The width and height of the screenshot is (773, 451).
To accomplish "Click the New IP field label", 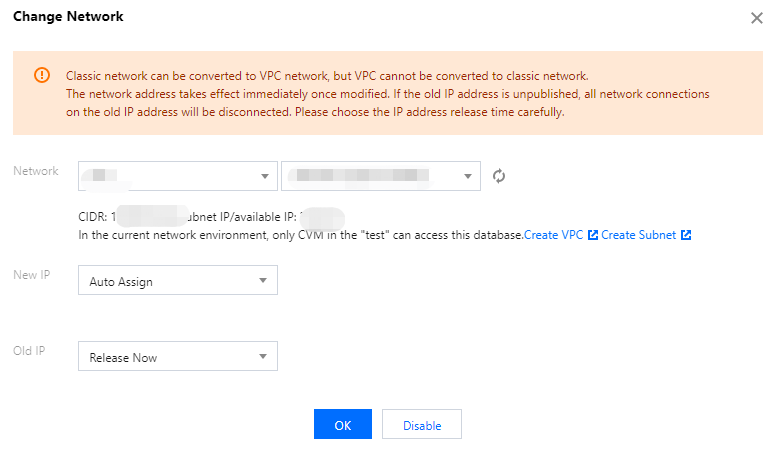I will pyautogui.click(x=32, y=275).
